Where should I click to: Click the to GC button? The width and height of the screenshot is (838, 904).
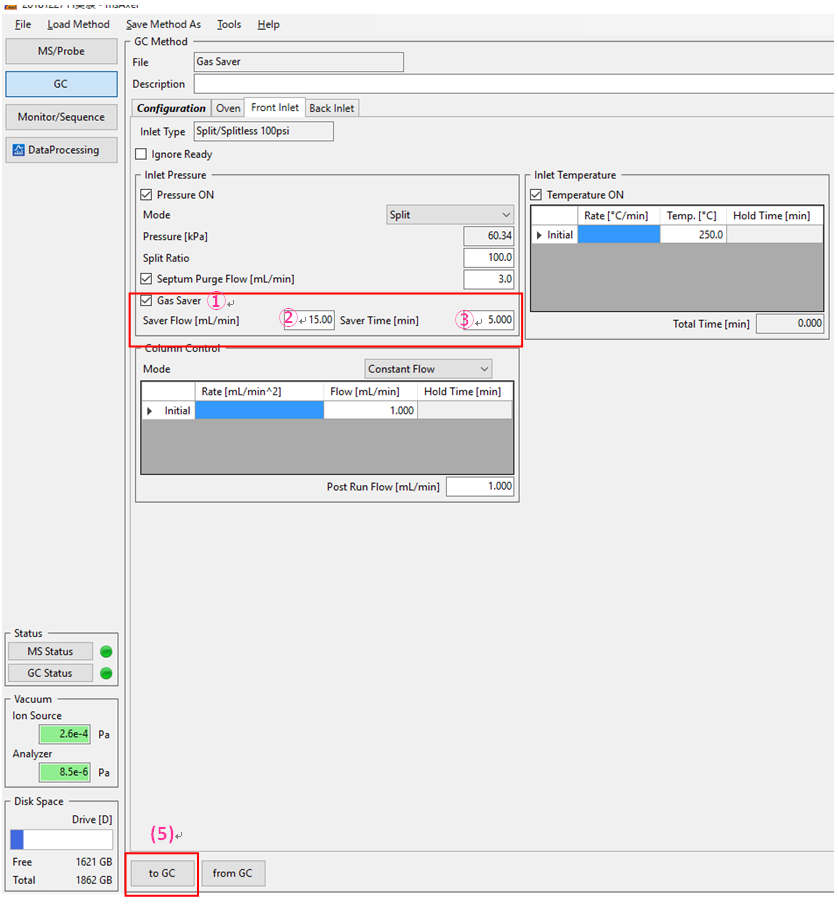162,873
